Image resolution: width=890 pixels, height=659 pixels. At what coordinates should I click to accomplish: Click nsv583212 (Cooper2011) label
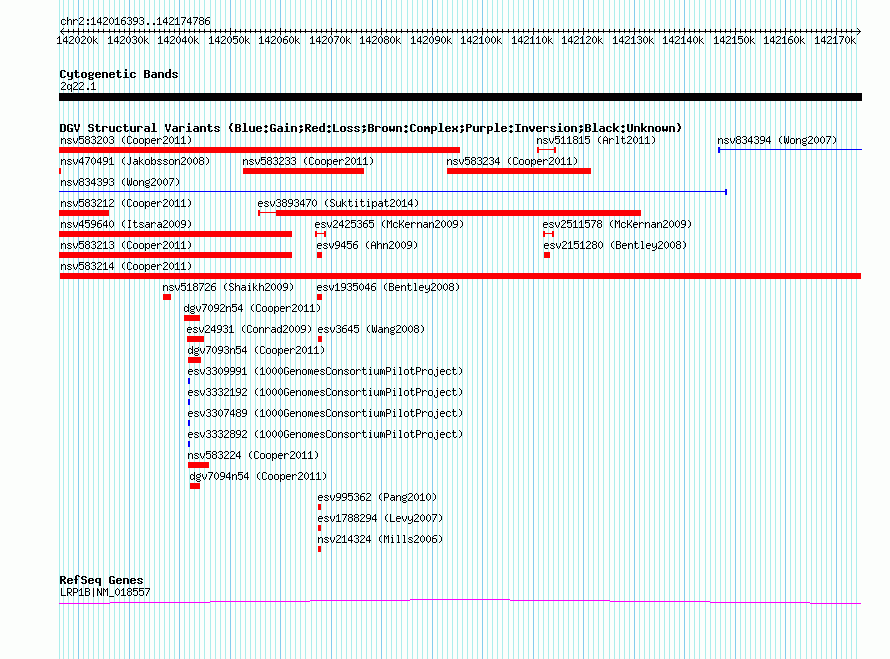tap(126, 203)
